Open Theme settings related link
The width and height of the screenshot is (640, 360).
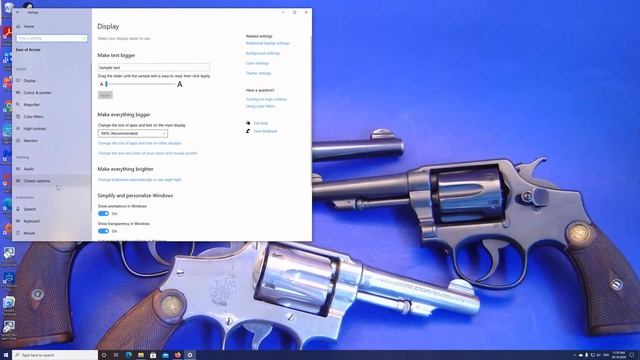click(258, 73)
